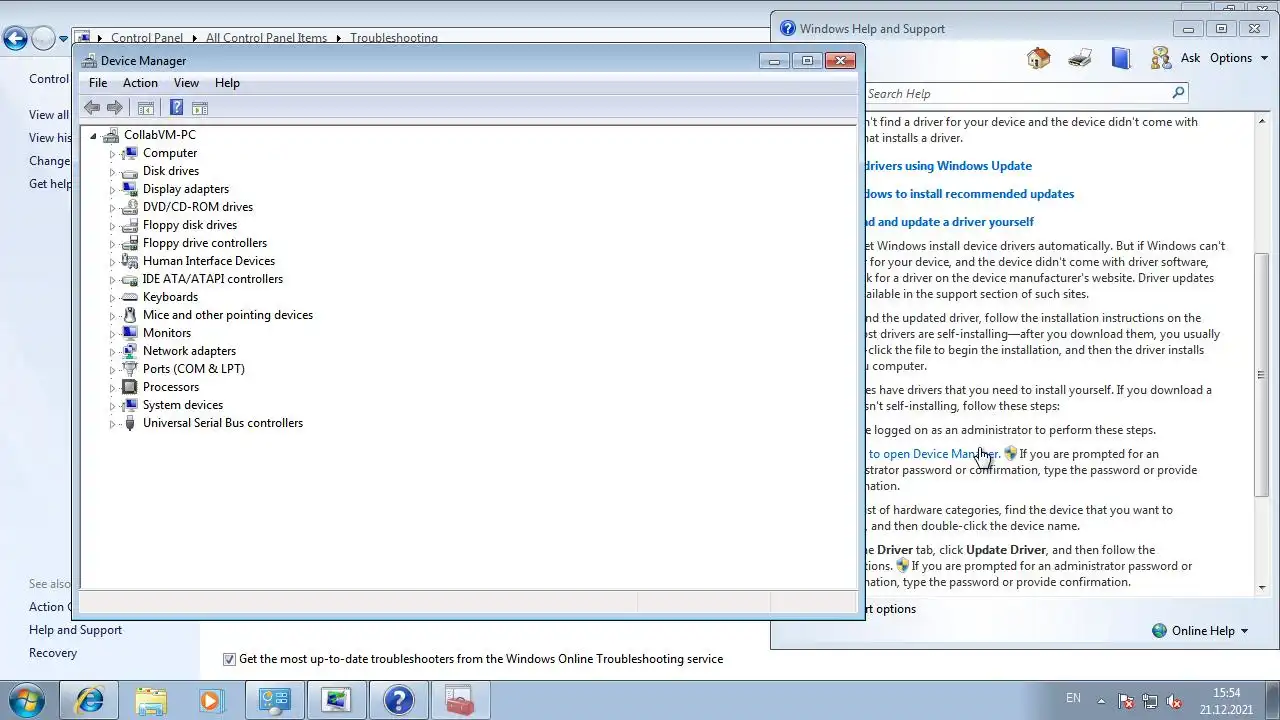
Task: Expand the Display adapters category
Action: 112,189
